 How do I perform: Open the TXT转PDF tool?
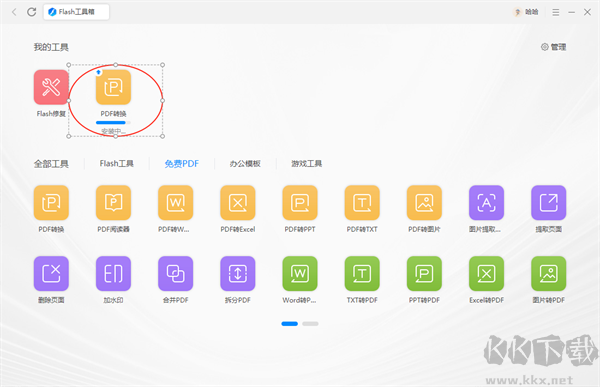(x=362, y=274)
